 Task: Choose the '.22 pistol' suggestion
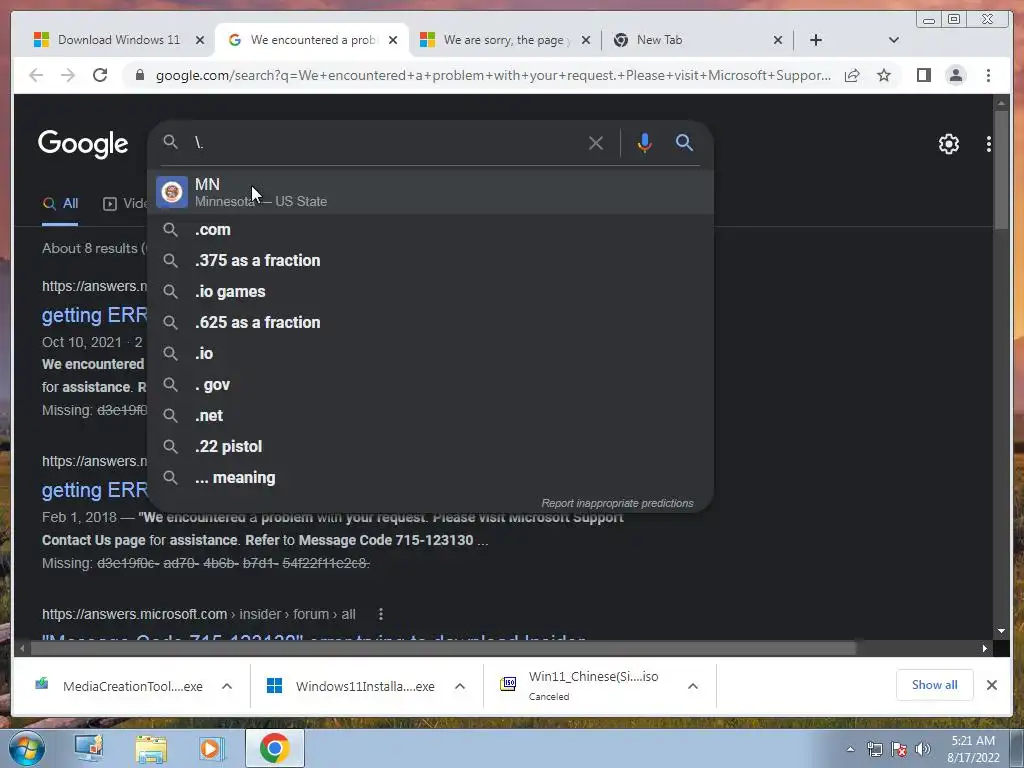[430, 447]
